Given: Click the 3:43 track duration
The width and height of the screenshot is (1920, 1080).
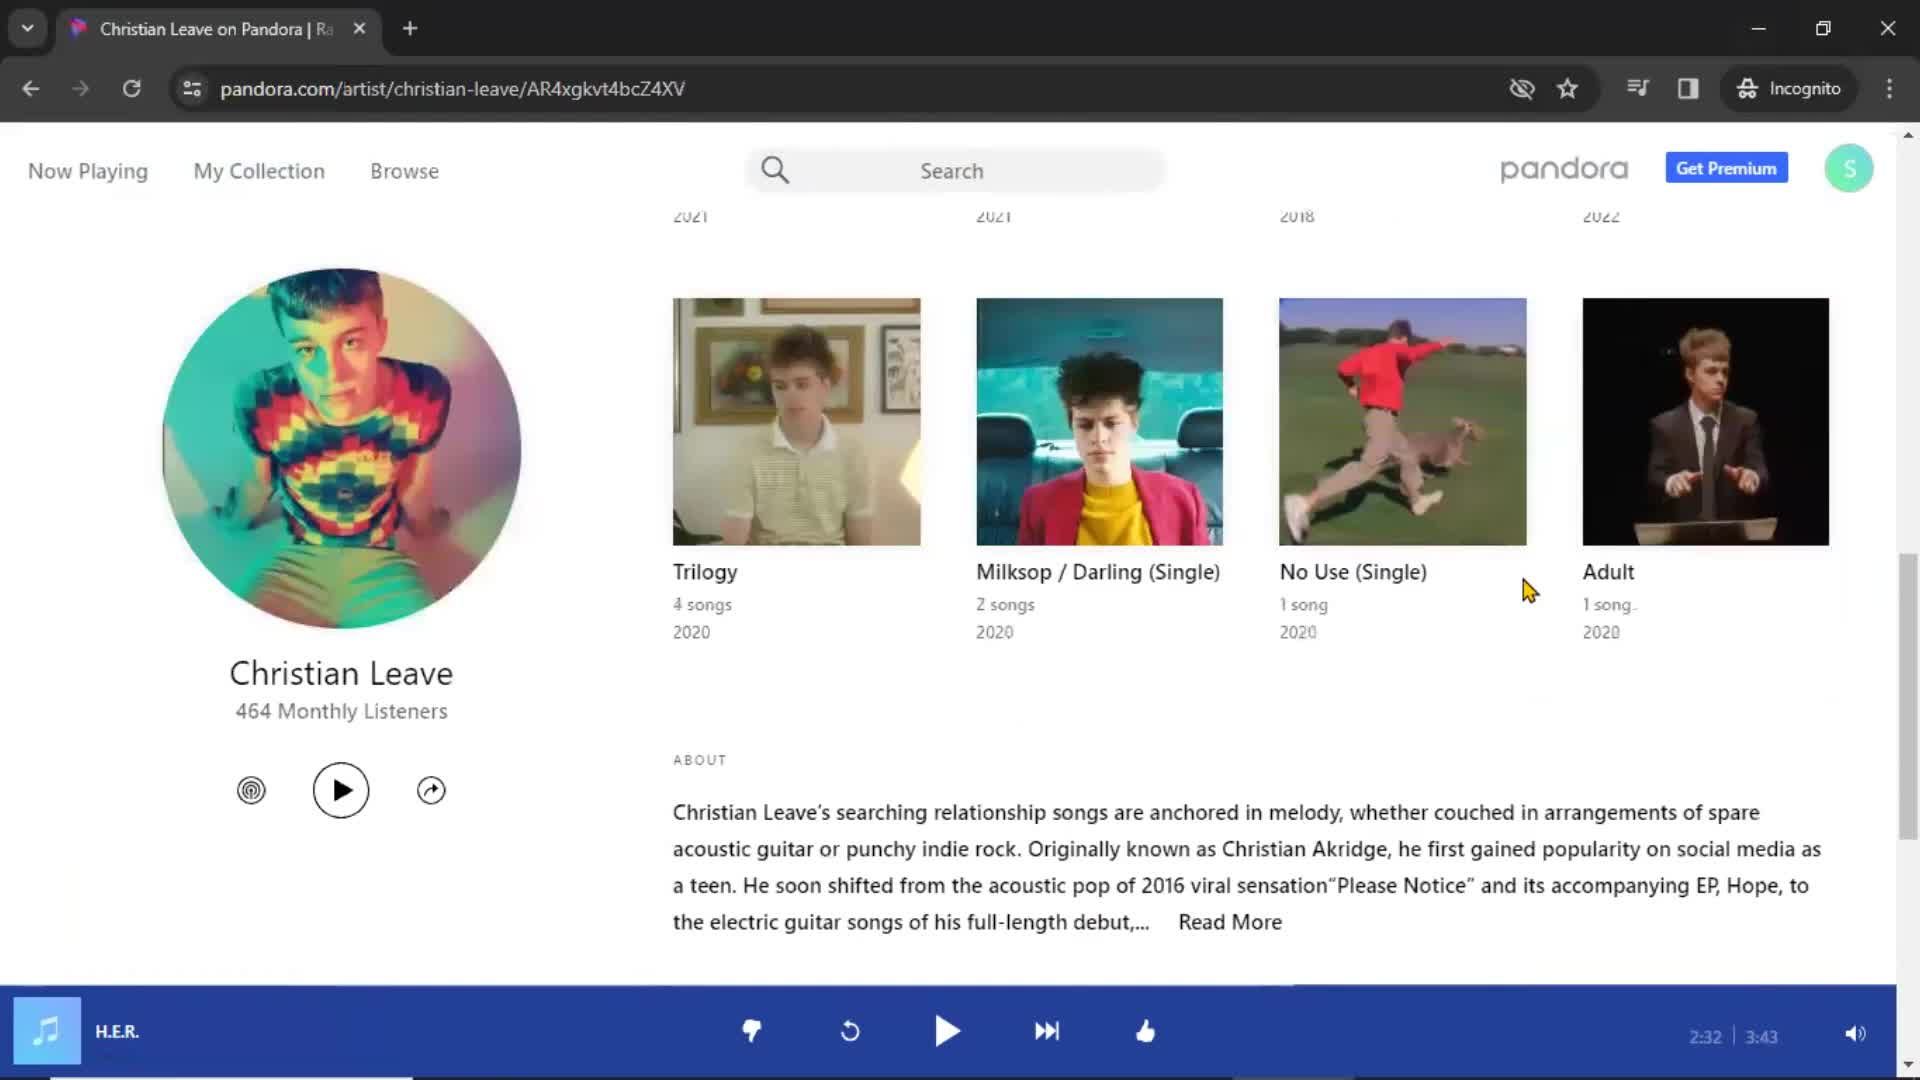Looking at the screenshot, I should pos(1761,1037).
